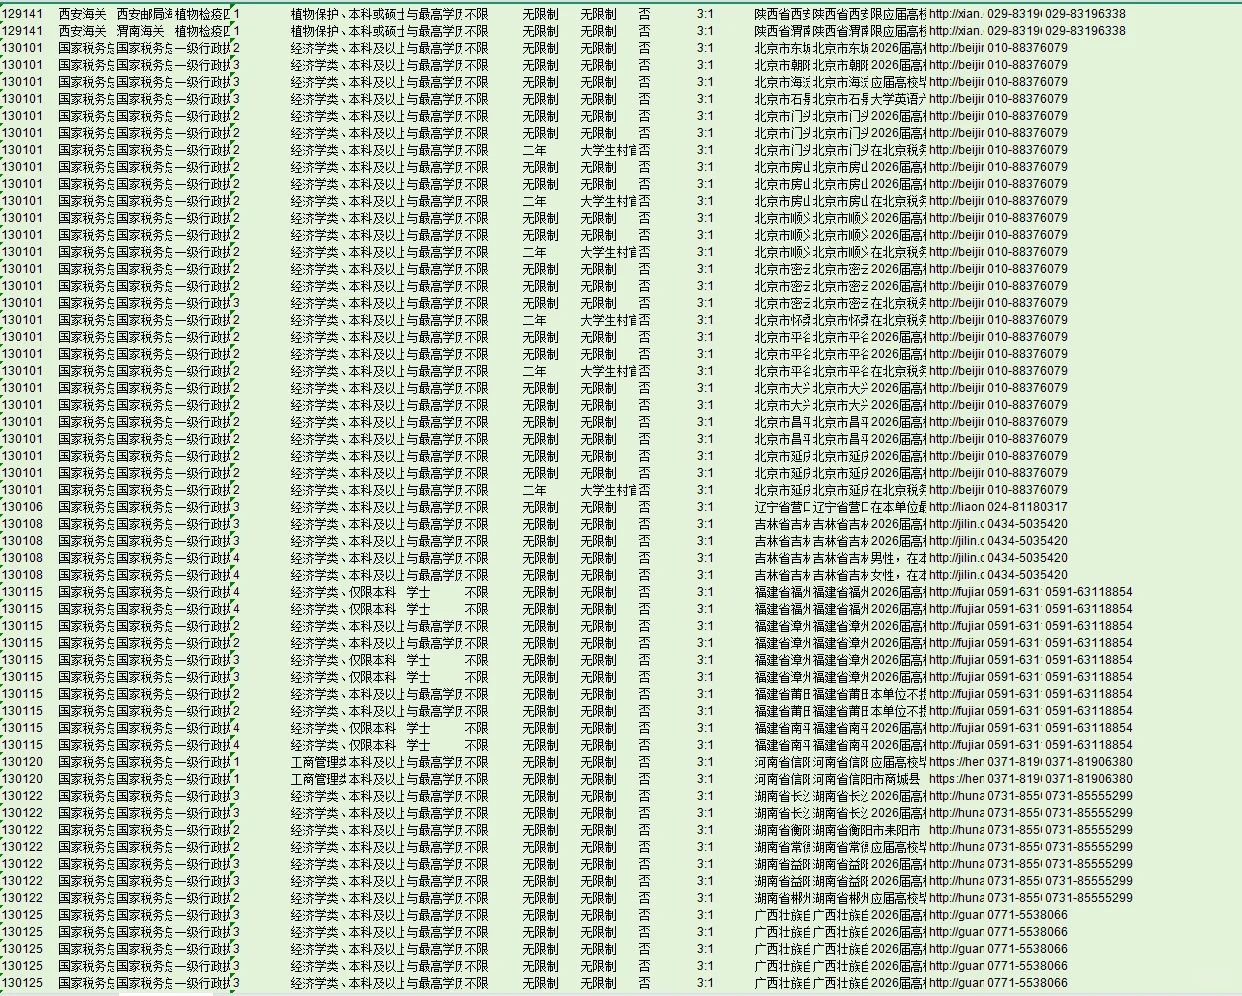Select 应届高校毕 cell in 湖南省常德 row
This screenshot has height=996, width=1242.
tap(898, 847)
